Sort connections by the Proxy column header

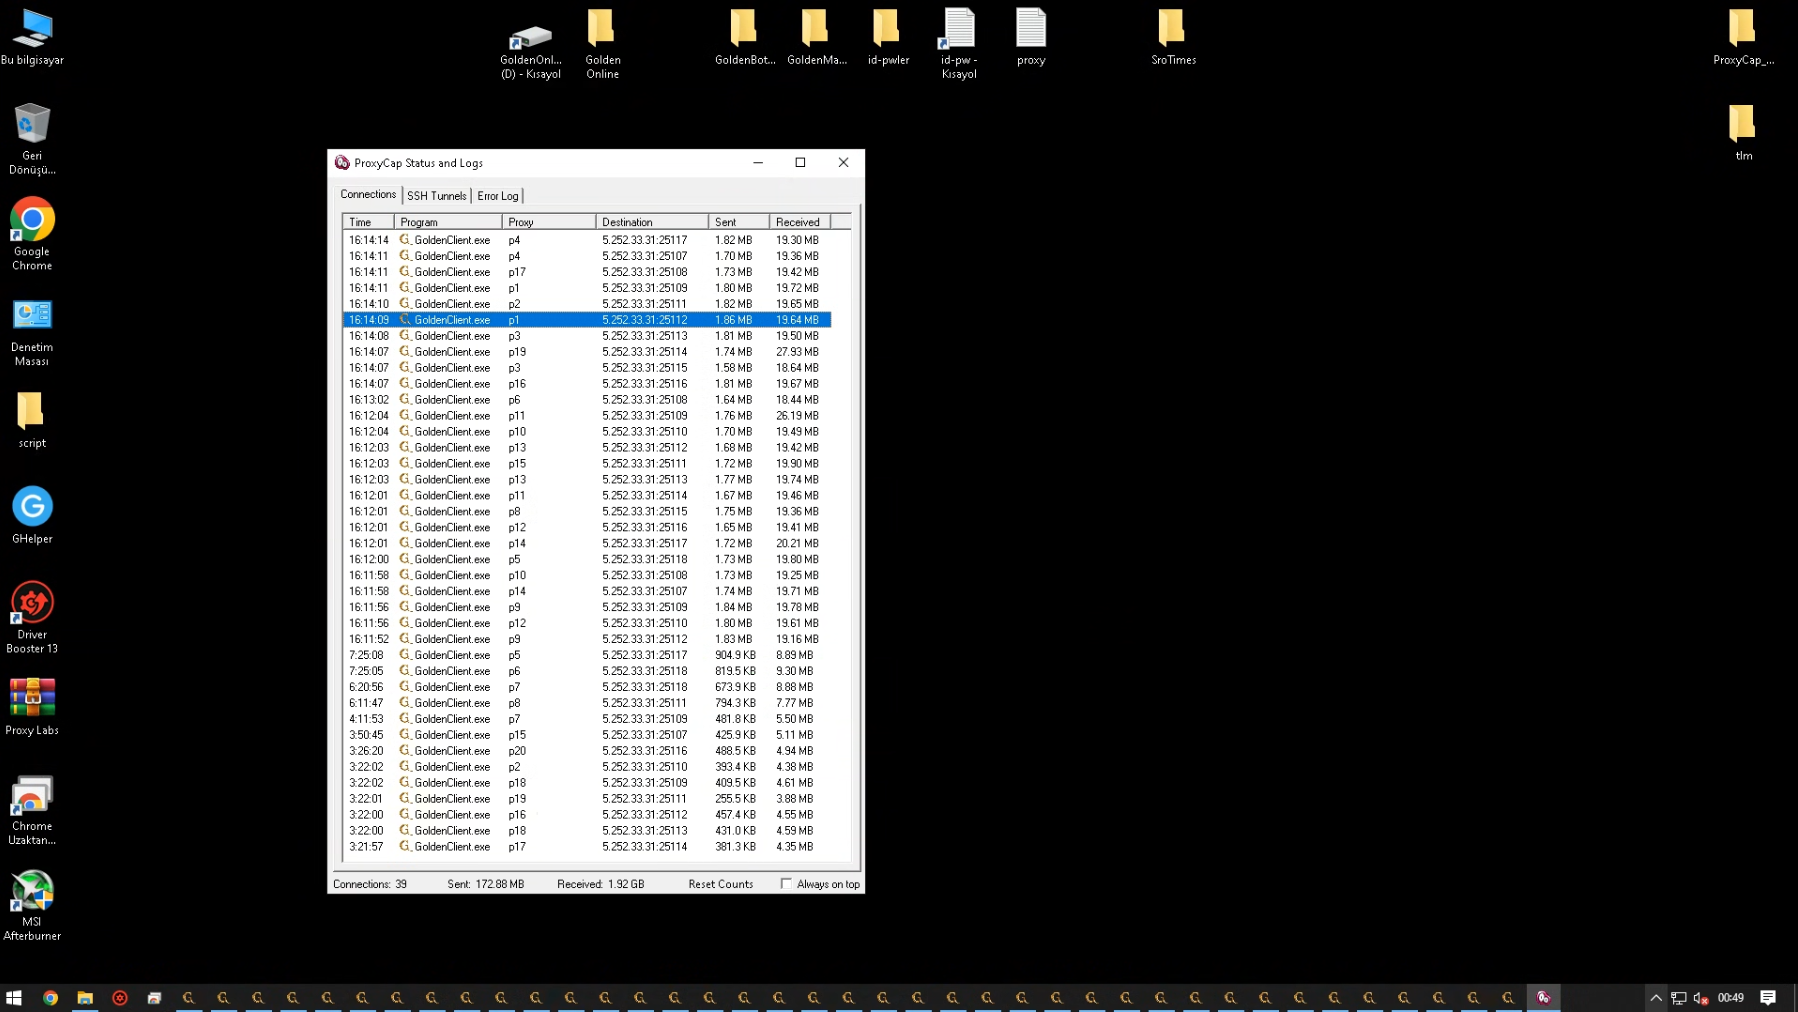click(x=549, y=222)
